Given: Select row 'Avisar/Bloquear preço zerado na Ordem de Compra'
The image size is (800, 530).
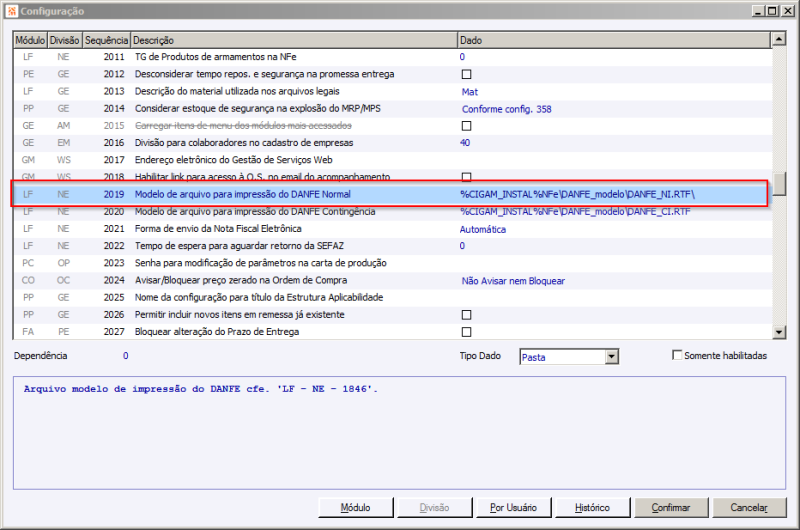Looking at the screenshot, I should click(x=392, y=281).
